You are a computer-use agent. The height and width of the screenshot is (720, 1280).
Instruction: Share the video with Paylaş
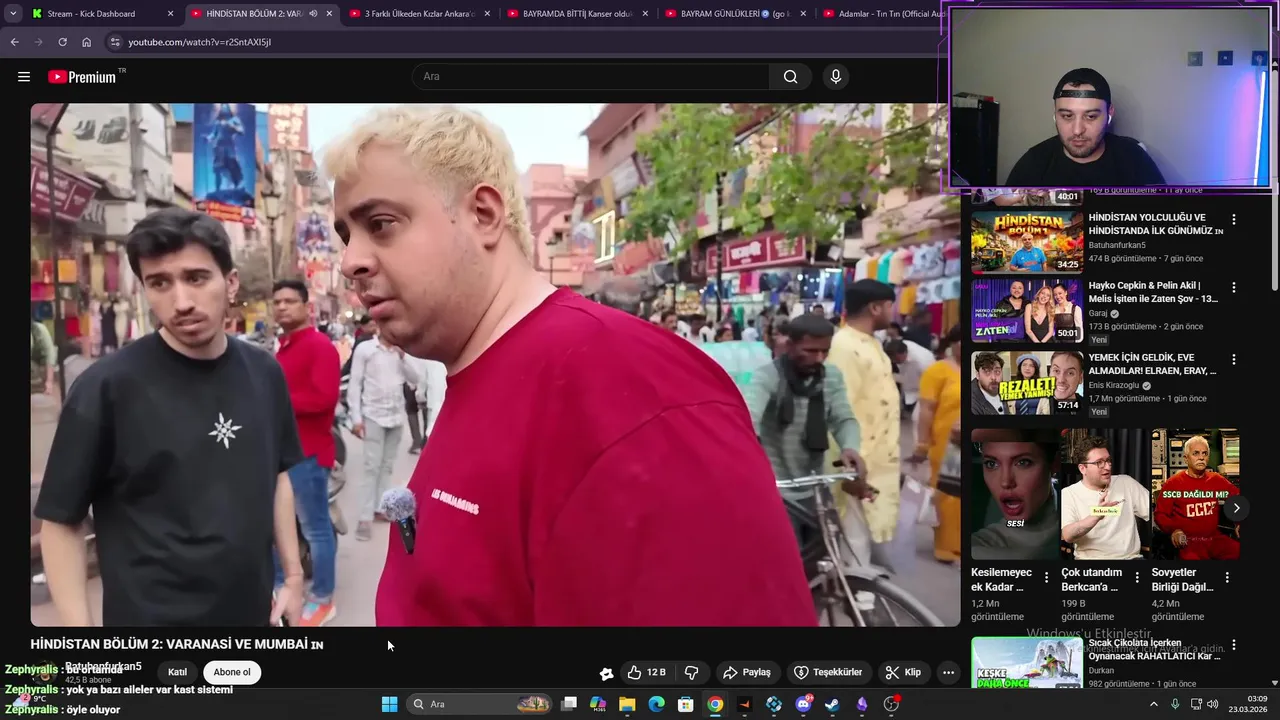pyautogui.click(x=747, y=673)
